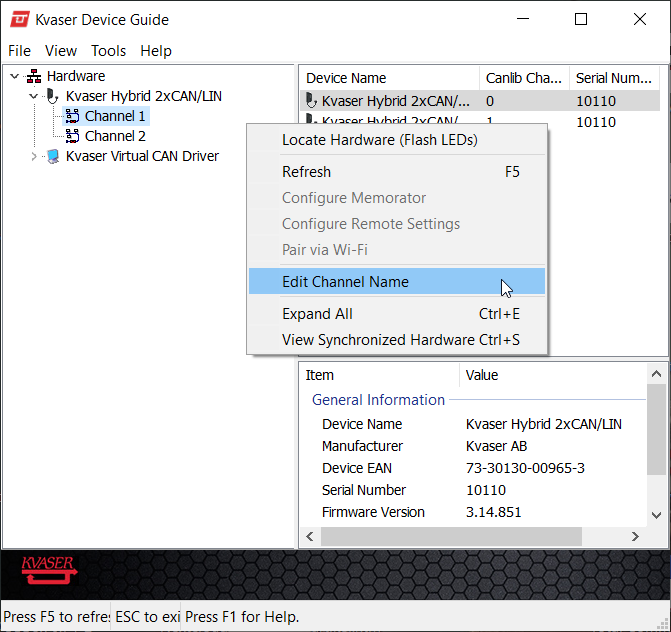Collapse the Kvaser Hybrid 2xCAN/LIN node
Screen dimensions: 671x632
(33, 96)
